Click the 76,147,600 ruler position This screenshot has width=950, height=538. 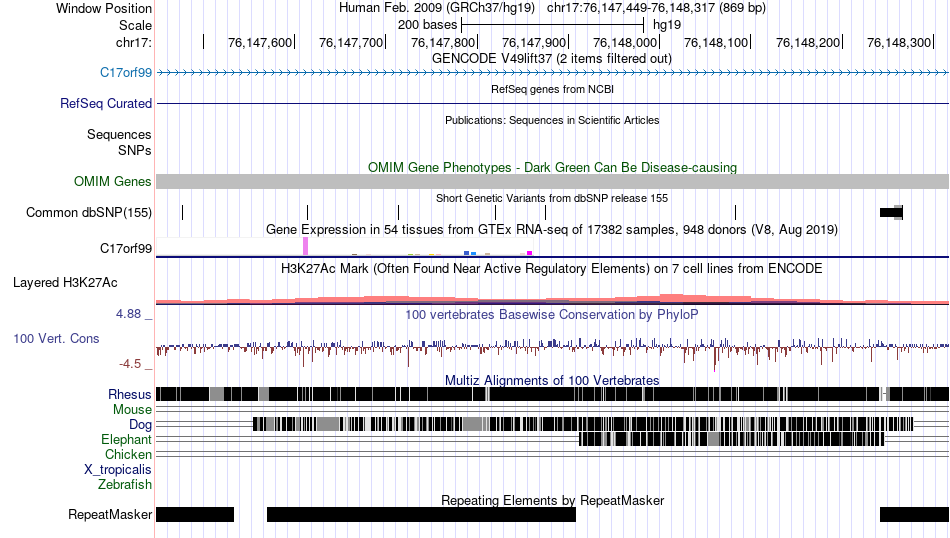260,42
